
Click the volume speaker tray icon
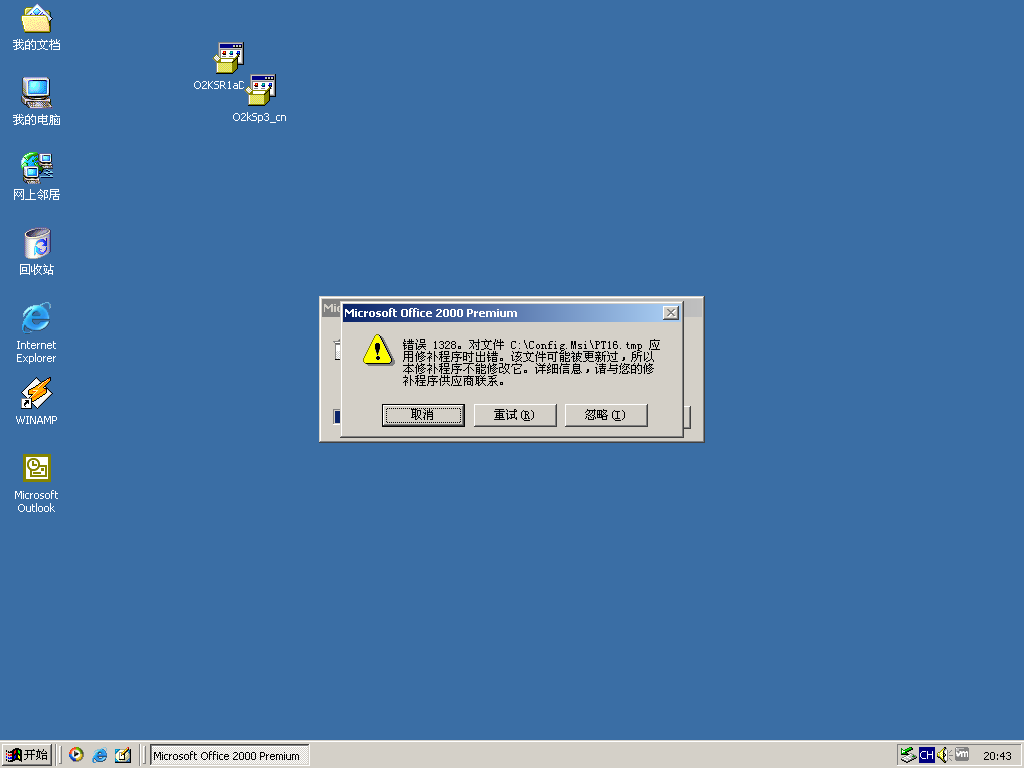pyautogui.click(x=943, y=755)
